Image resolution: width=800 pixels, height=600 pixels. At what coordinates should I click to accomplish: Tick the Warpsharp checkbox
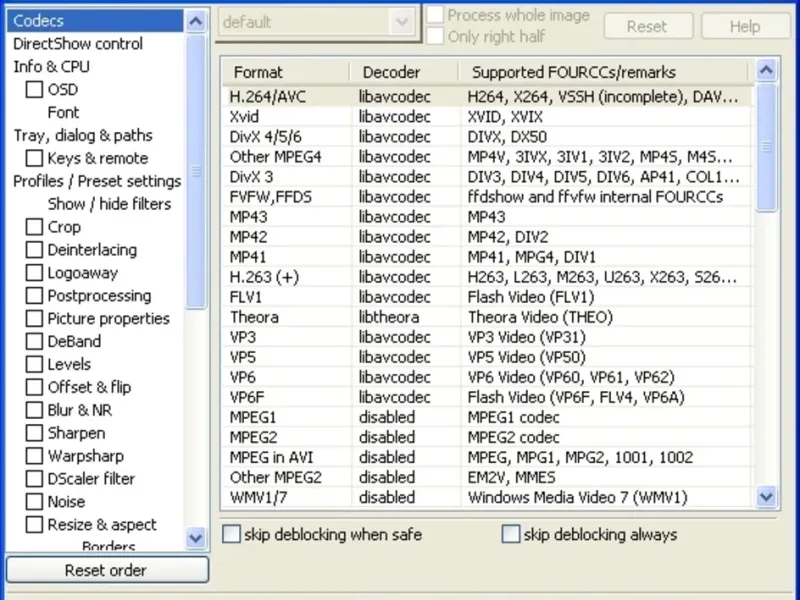(x=34, y=456)
